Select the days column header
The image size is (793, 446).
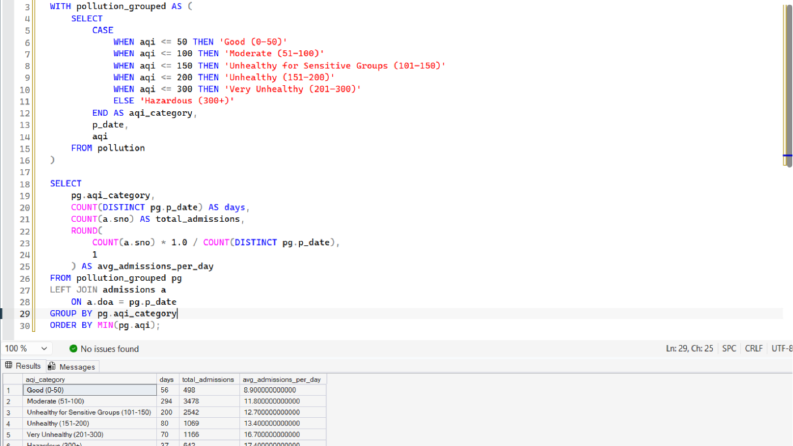click(168, 379)
